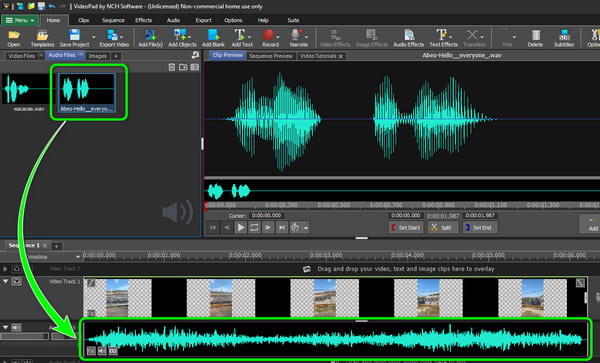Click the Add Objects icon

pyautogui.click(x=179, y=35)
